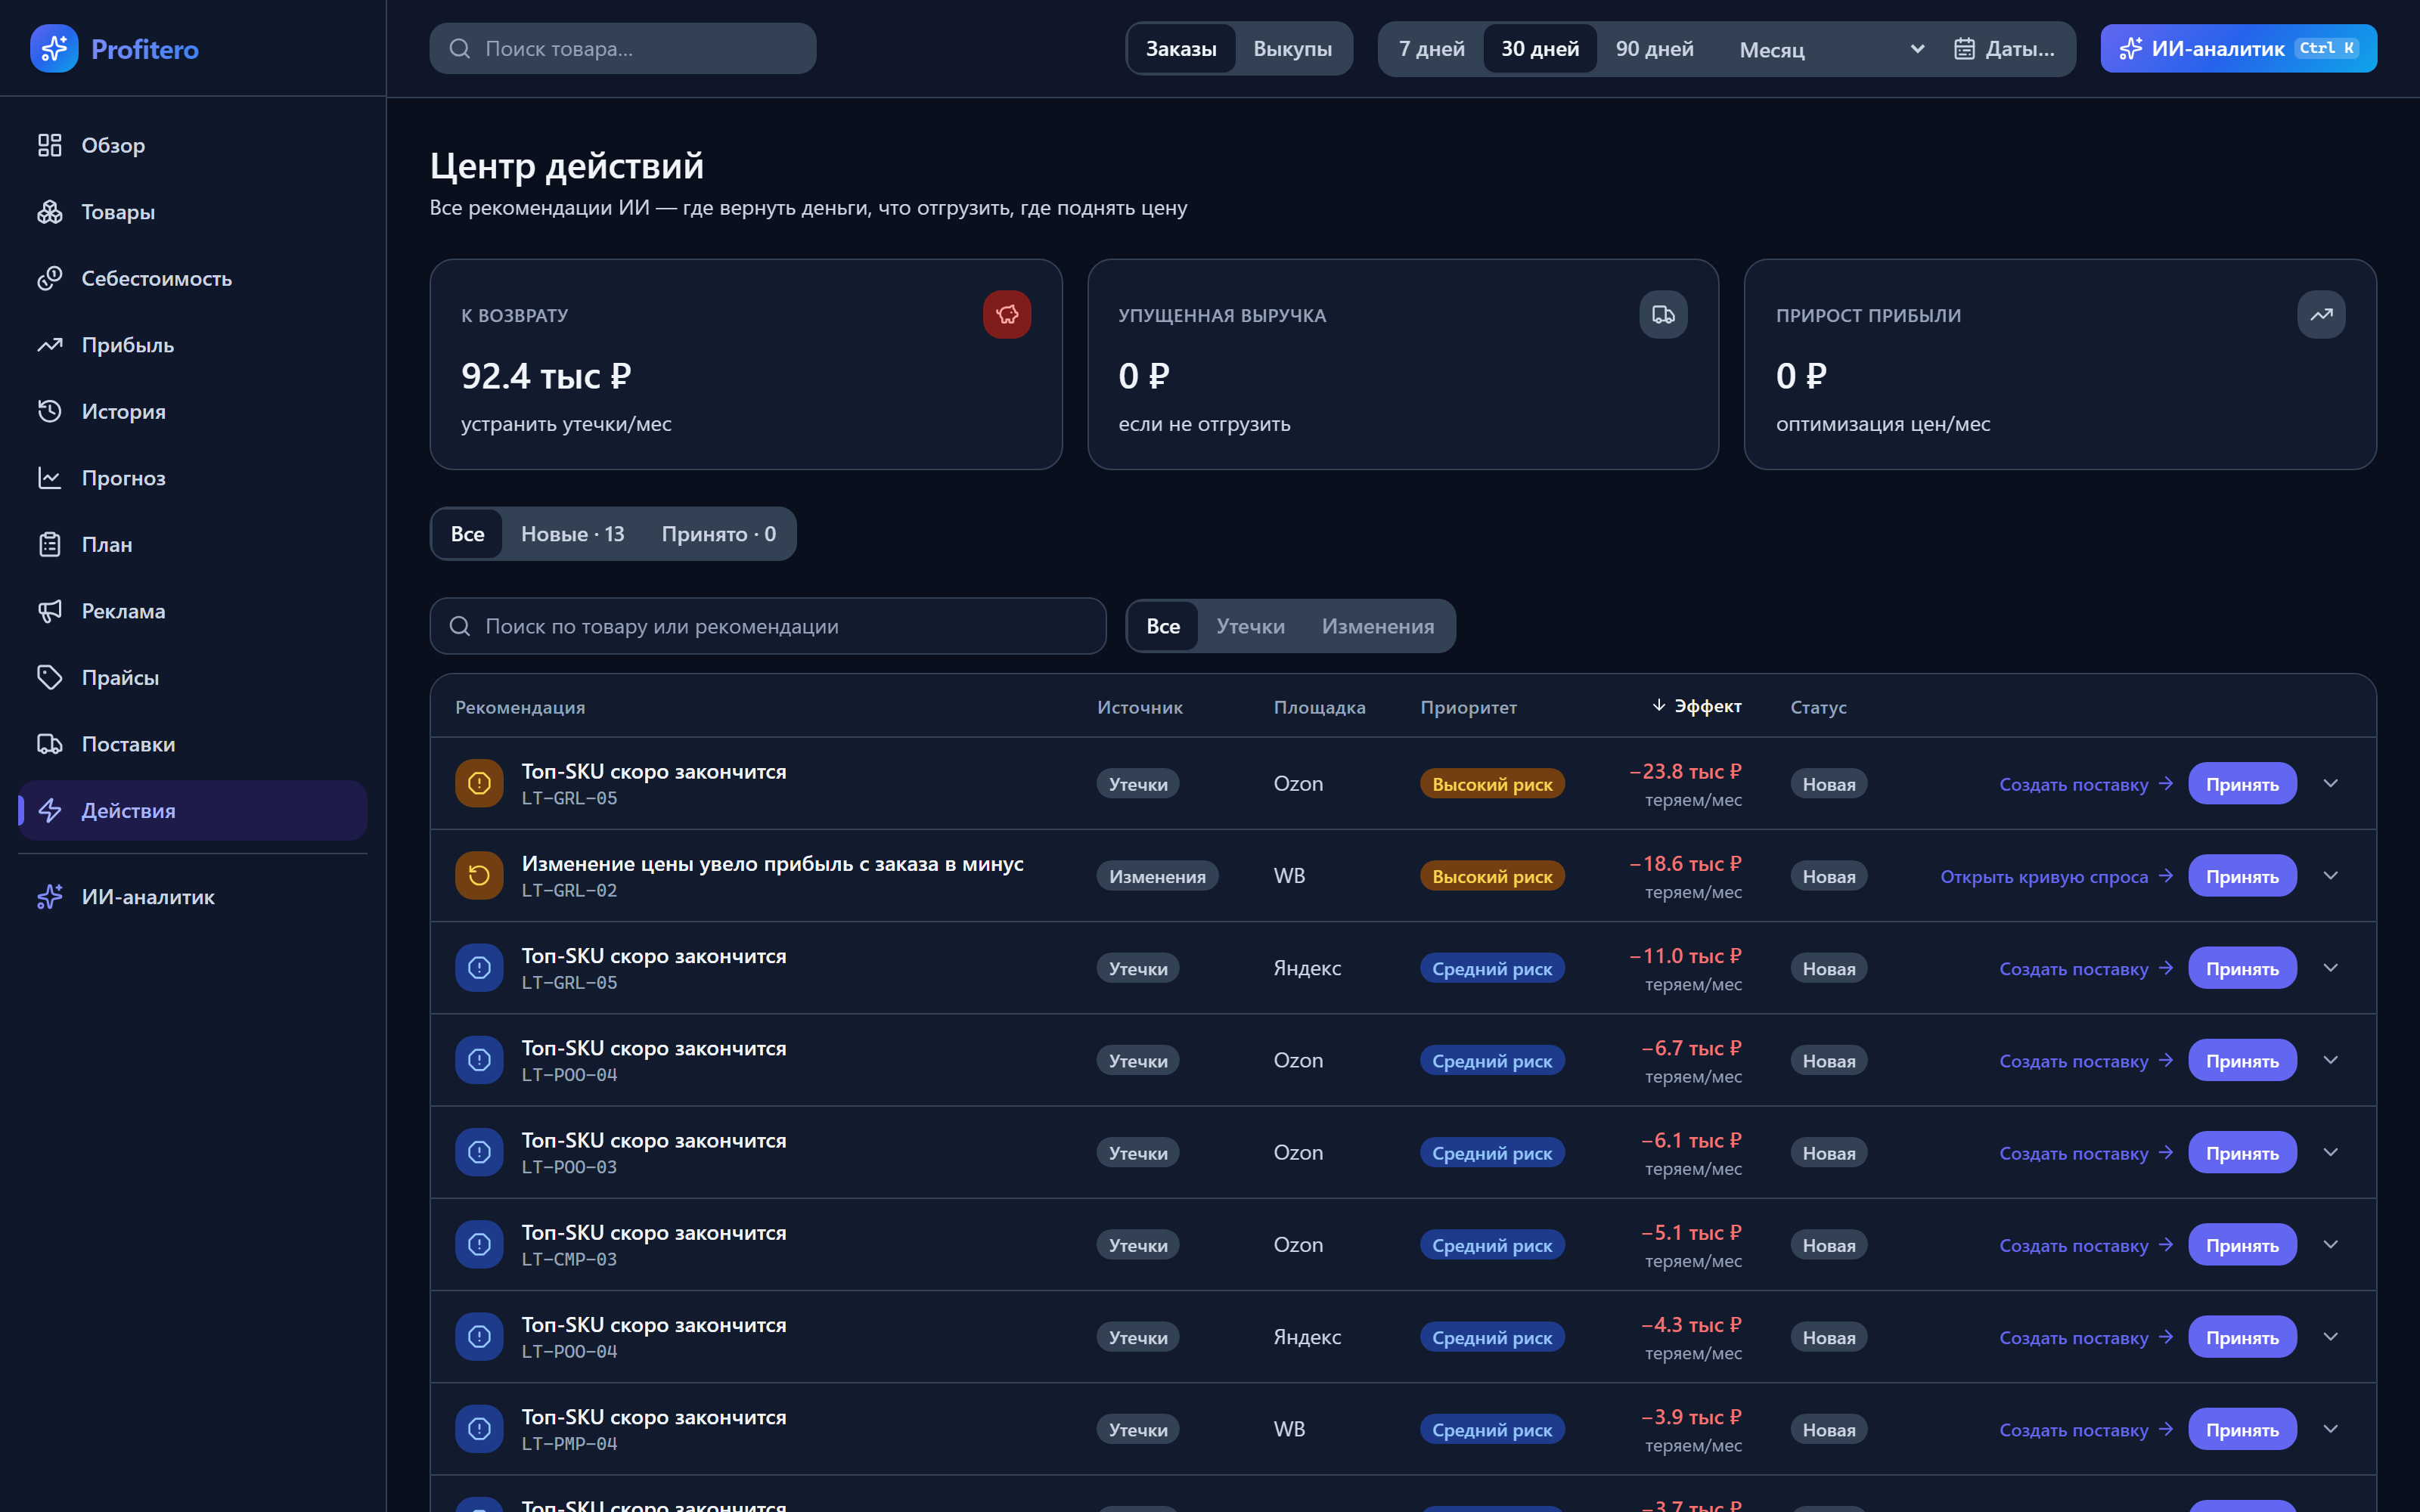Click the piggy bank icon on К возврату card
This screenshot has height=1512, width=2420.
1006,315
